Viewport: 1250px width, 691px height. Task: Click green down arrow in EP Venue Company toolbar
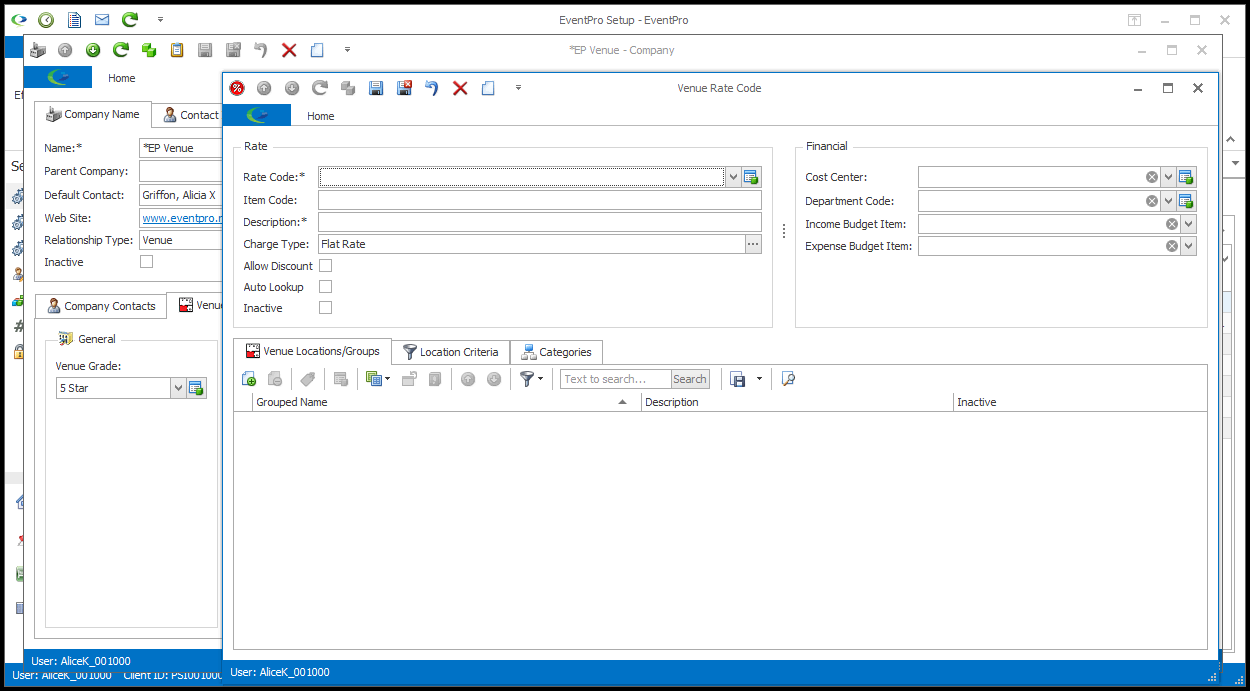click(x=93, y=50)
